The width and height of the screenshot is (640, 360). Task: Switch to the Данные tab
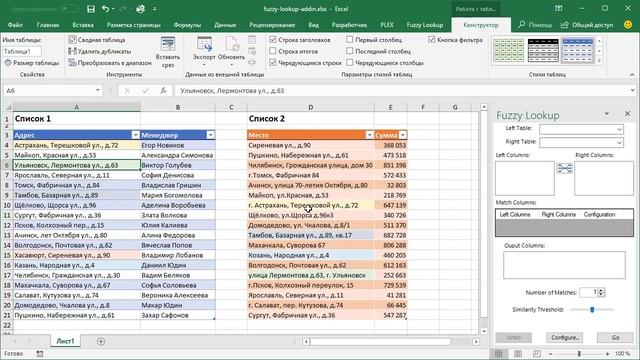(225, 25)
